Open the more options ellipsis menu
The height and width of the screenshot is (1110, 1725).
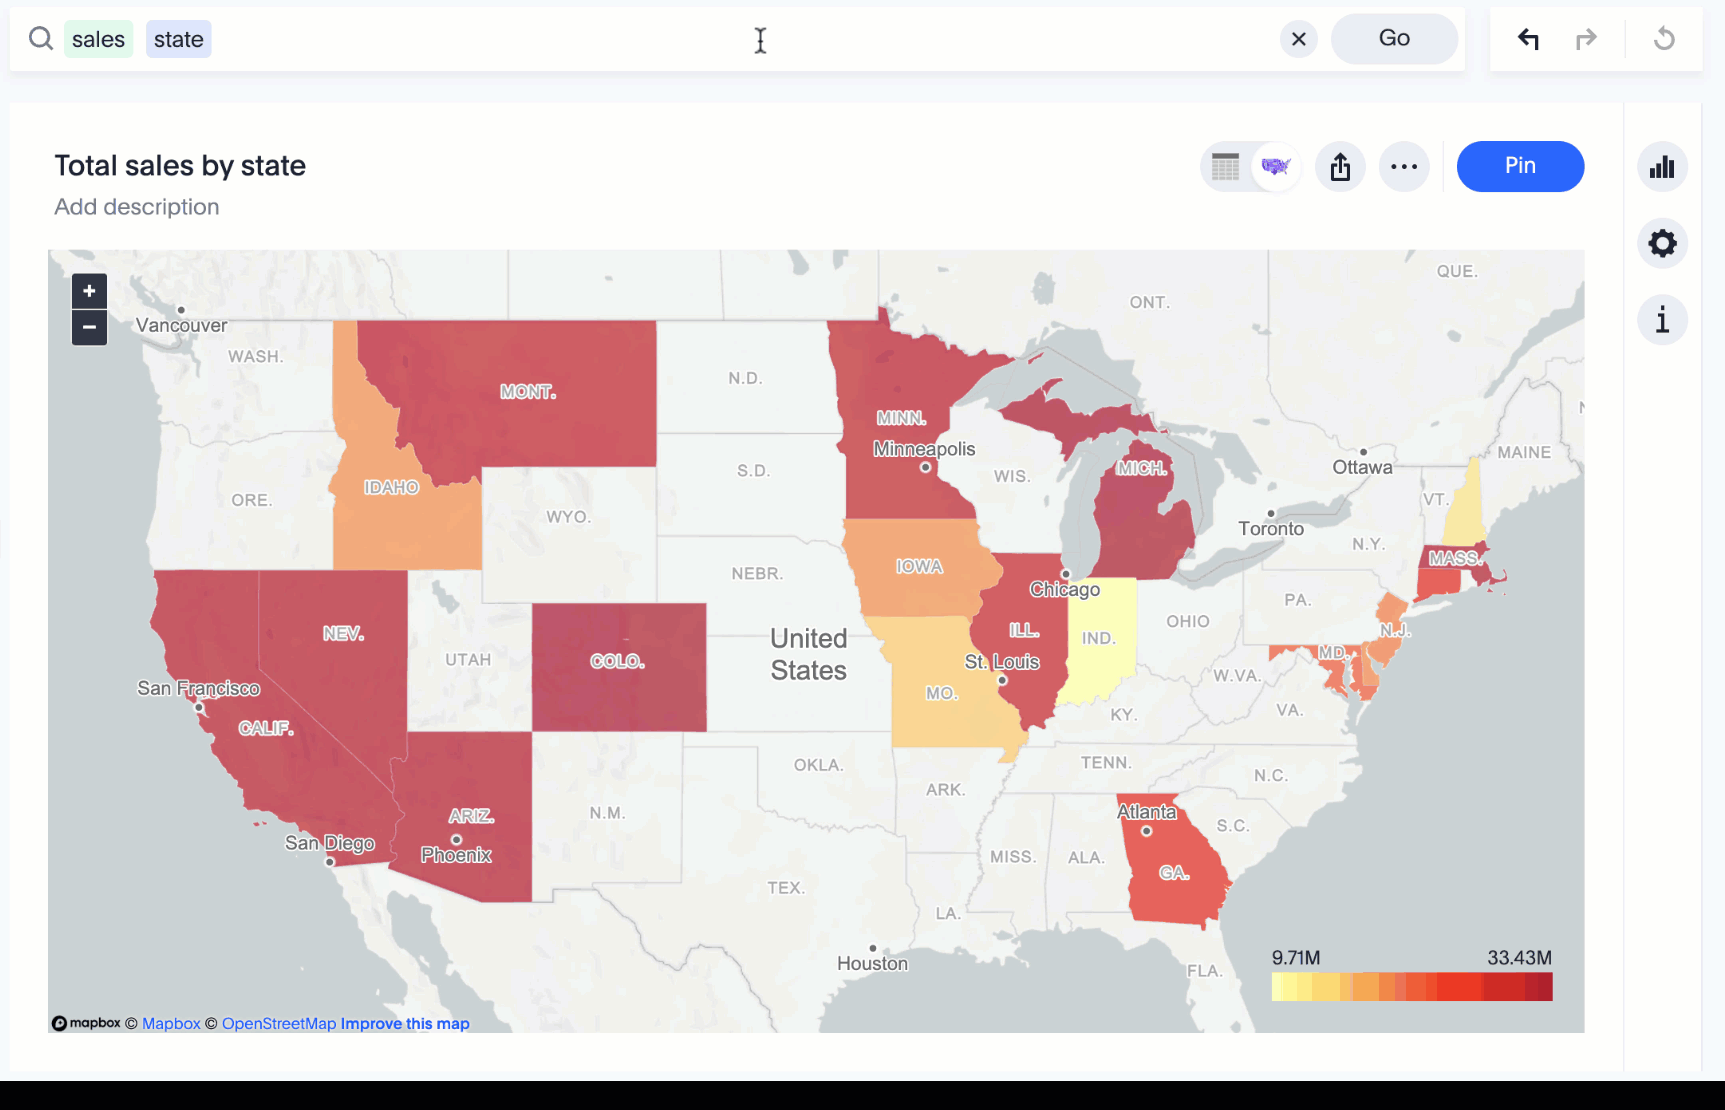1404,167
